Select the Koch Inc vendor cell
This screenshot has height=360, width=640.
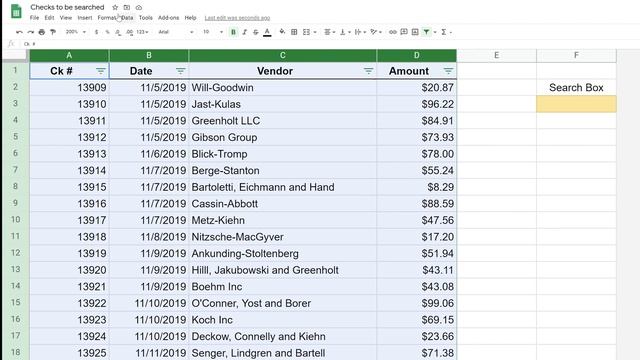(282, 320)
